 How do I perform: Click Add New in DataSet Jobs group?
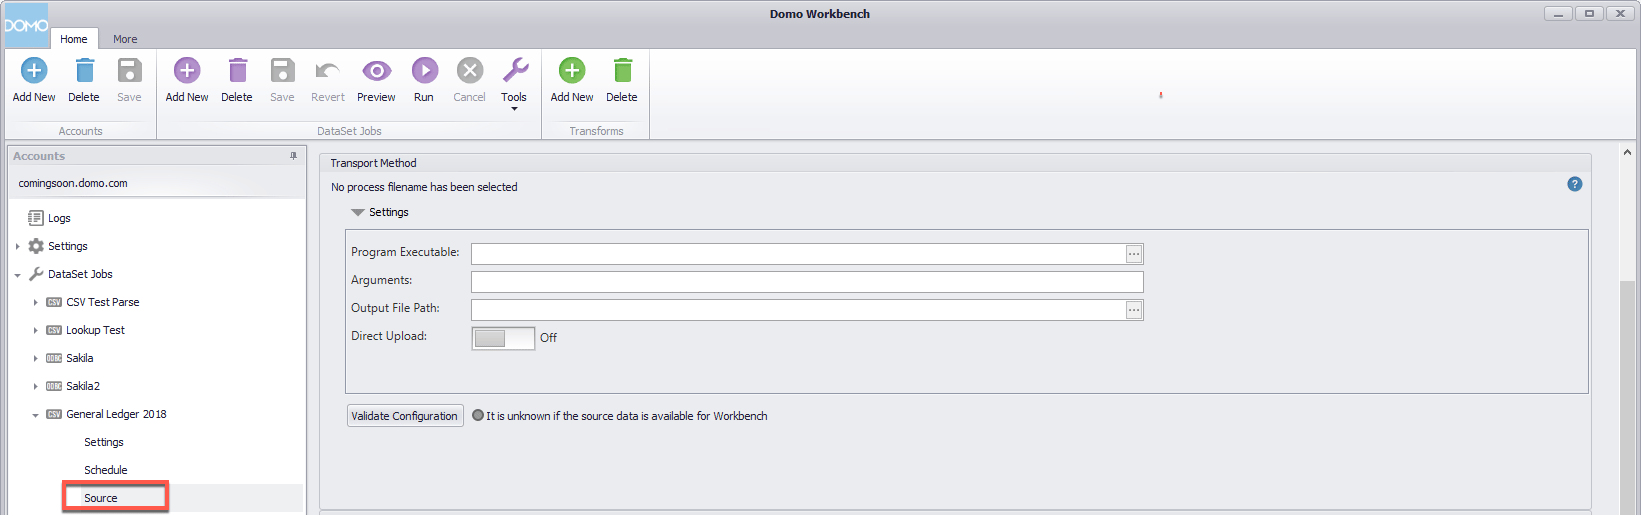coord(187,80)
